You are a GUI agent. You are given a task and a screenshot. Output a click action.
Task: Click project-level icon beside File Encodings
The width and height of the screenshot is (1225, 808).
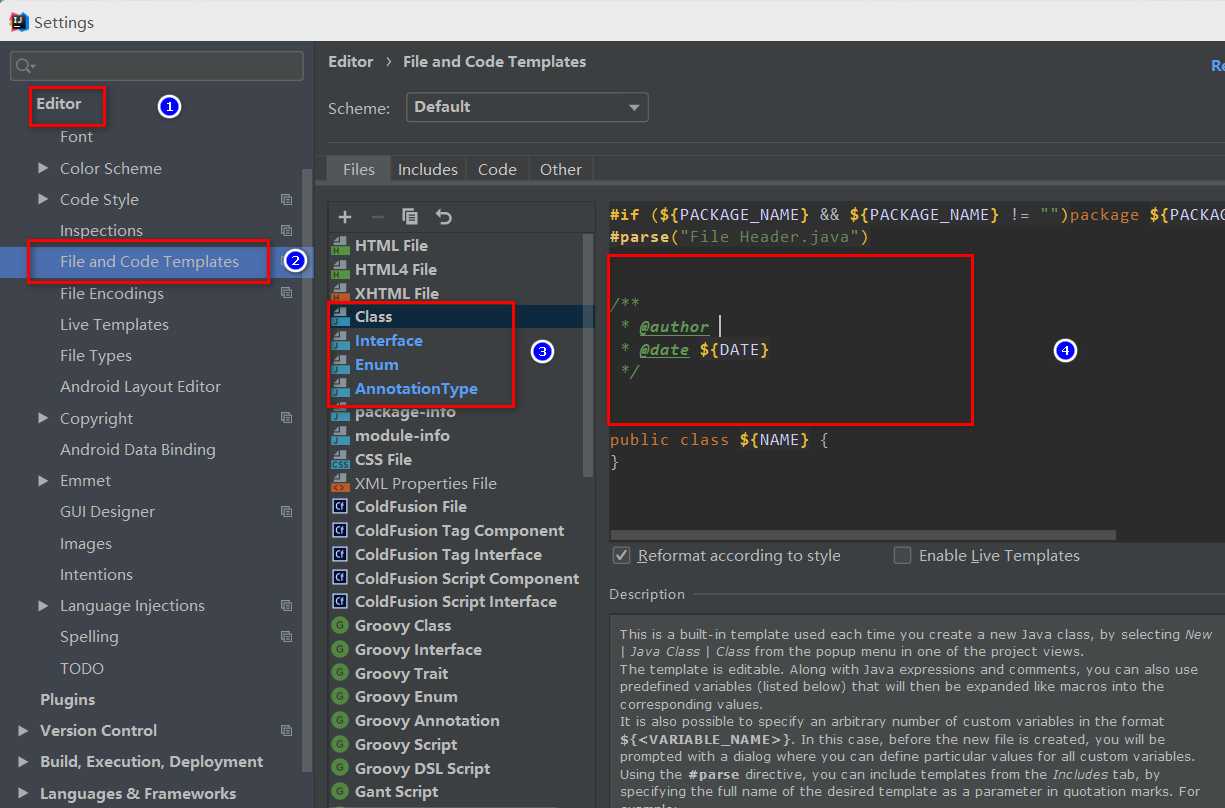pos(287,293)
